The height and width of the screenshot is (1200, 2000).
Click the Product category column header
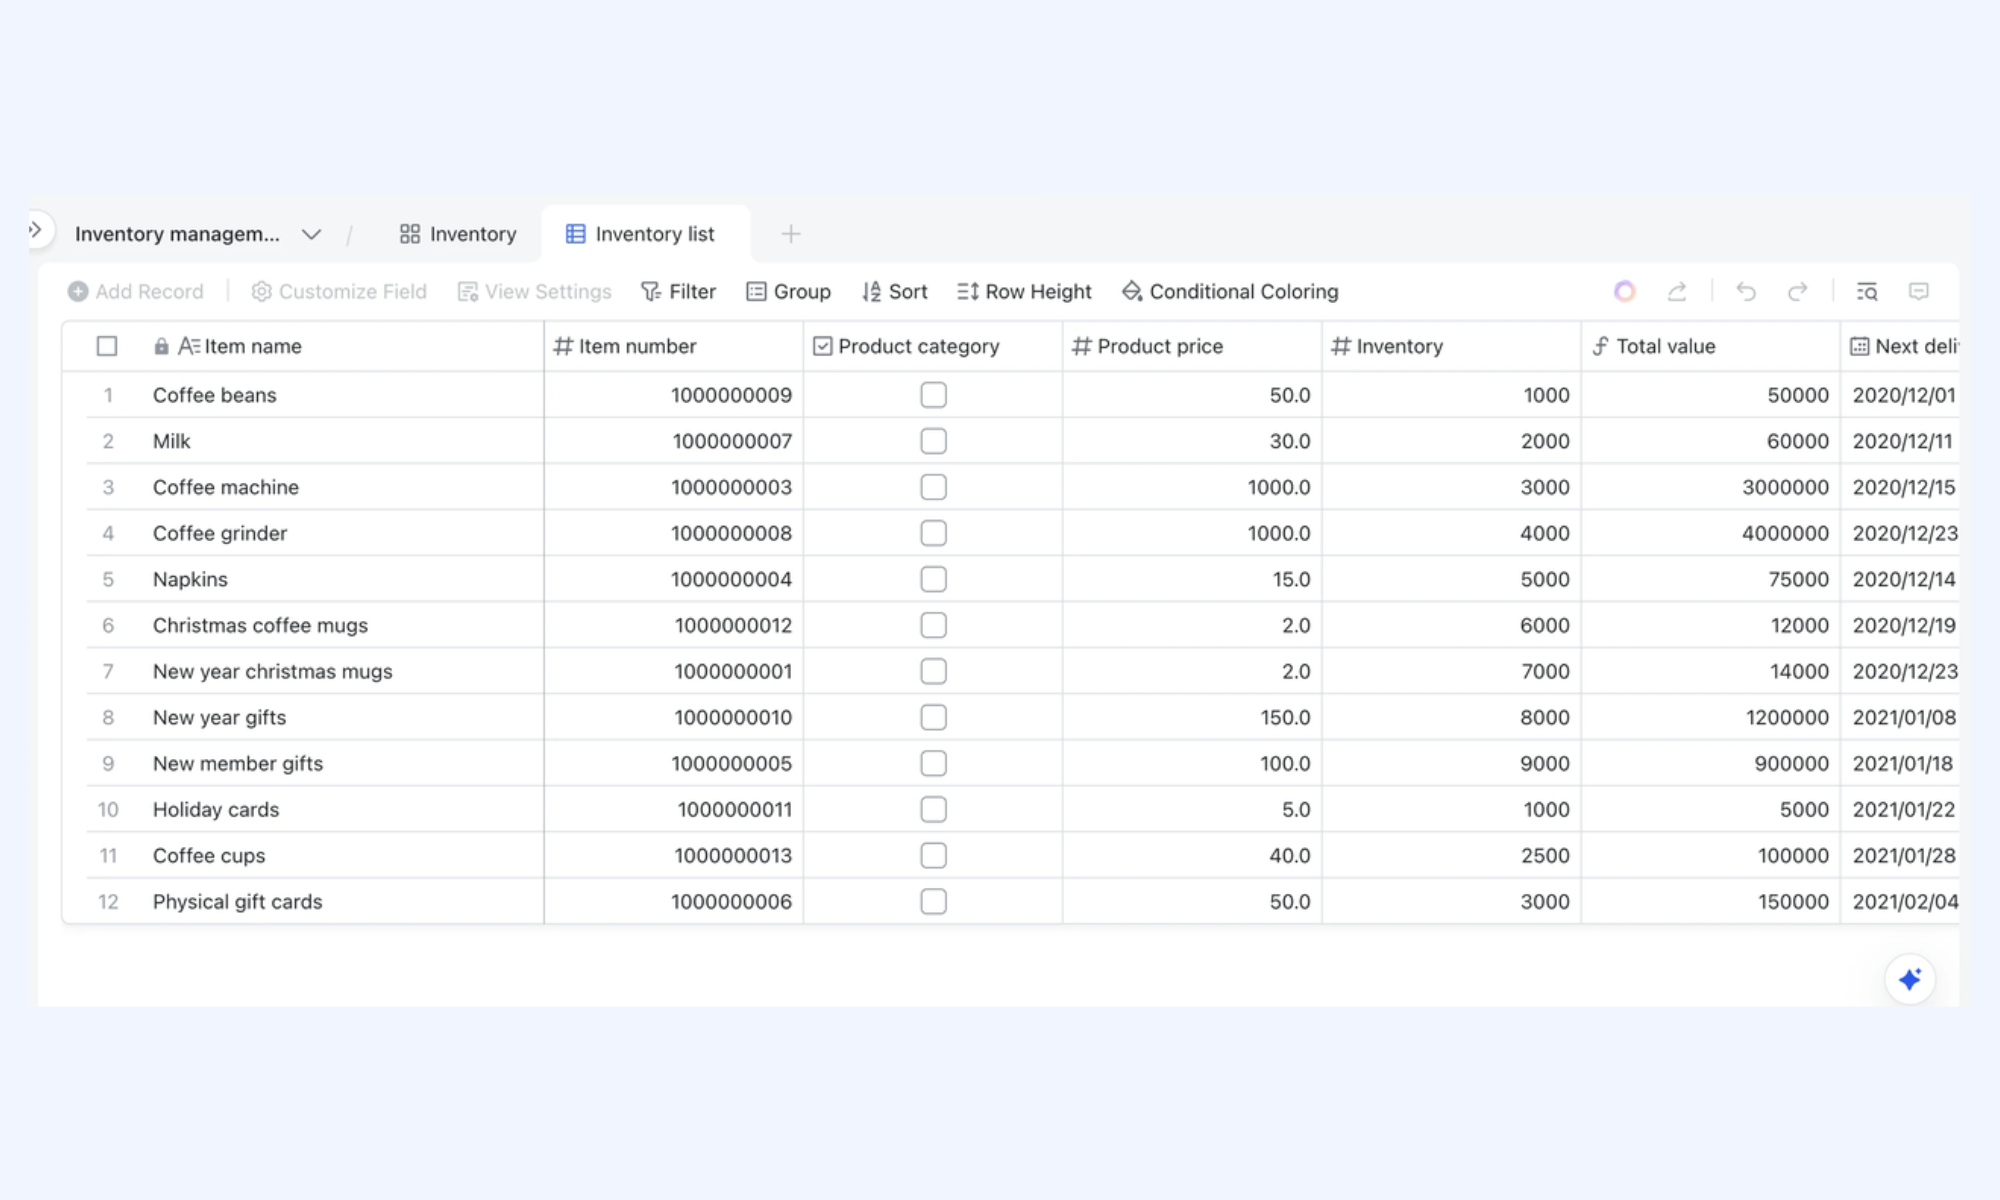(x=932, y=346)
